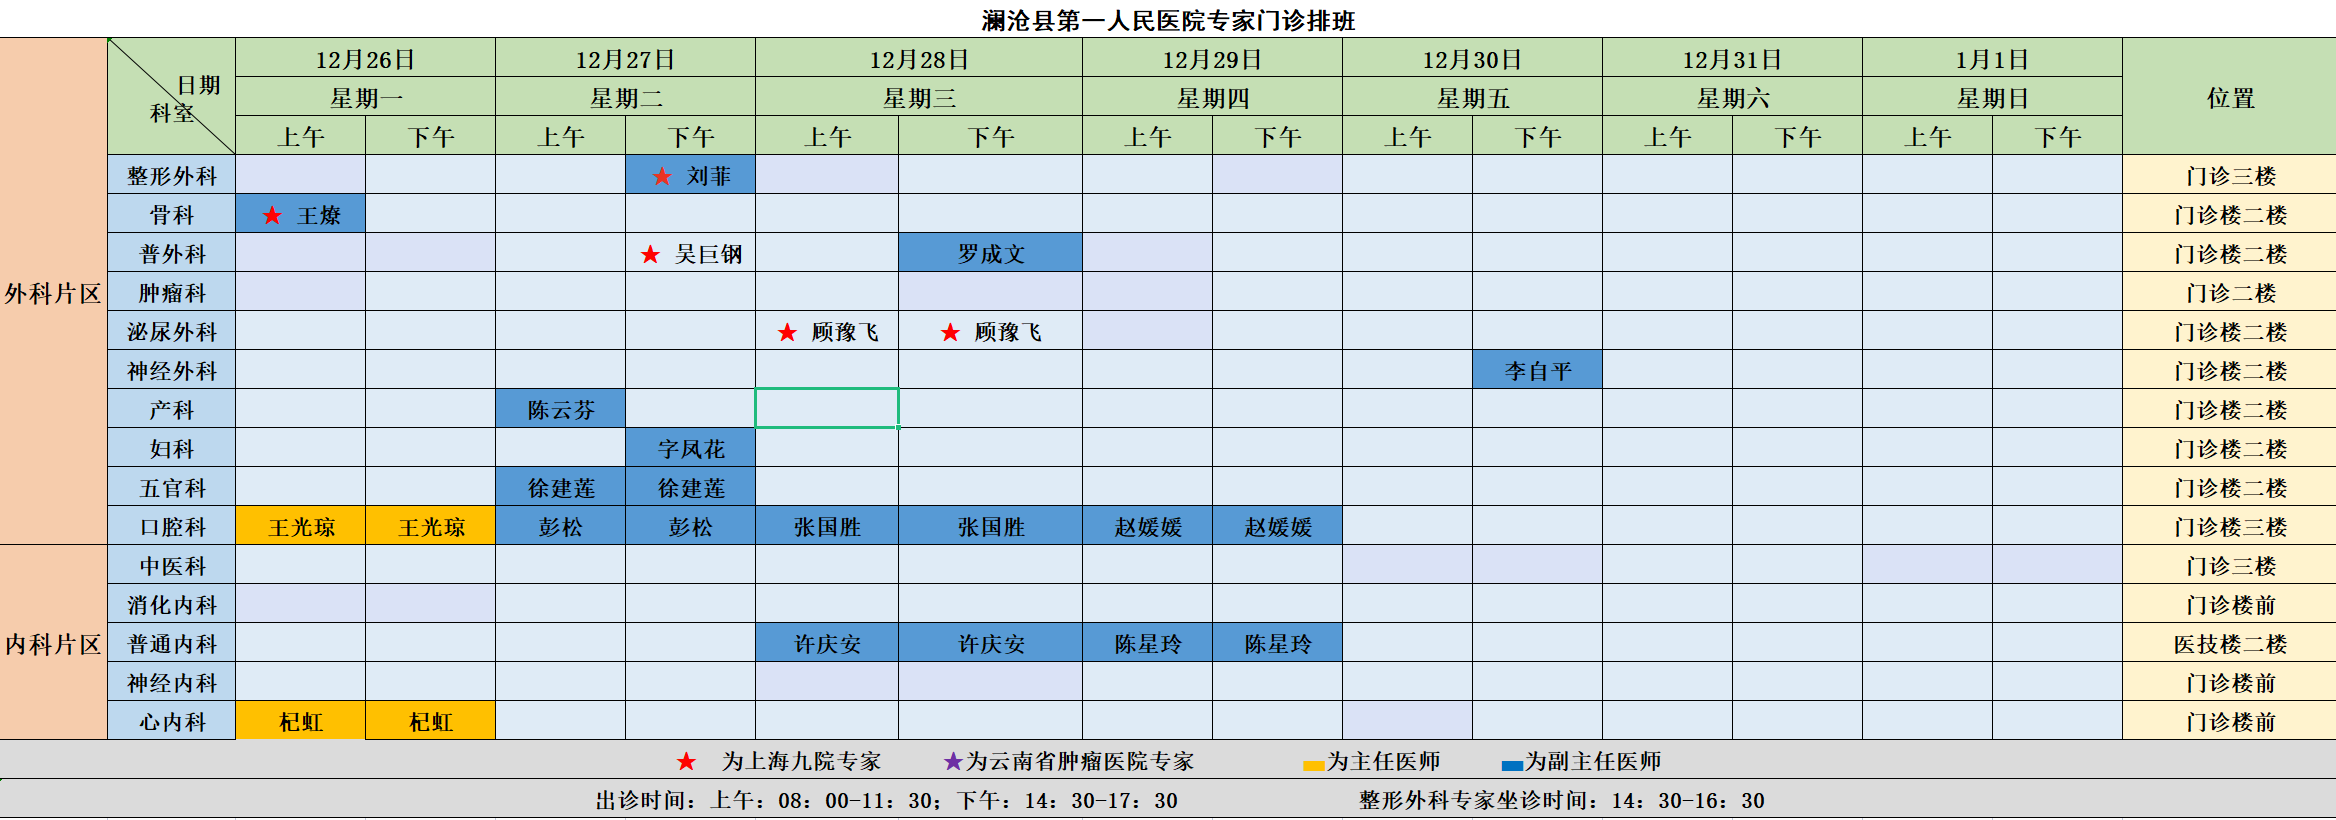Select the 李自平 cell in 神经外科 row
This screenshot has height=820, width=2336.
point(1537,371)
